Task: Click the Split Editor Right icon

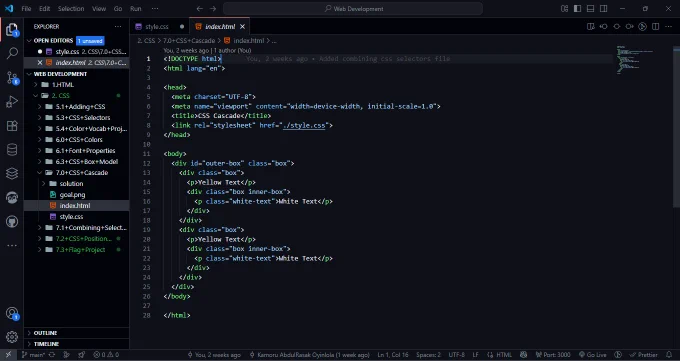Action: pyautogui.click(x=655, y=26)
